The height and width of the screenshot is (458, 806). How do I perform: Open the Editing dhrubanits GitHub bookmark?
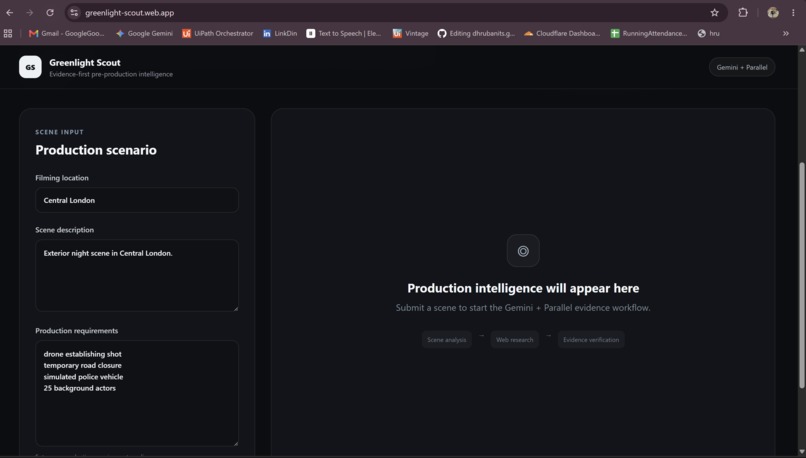coord(476,33)
